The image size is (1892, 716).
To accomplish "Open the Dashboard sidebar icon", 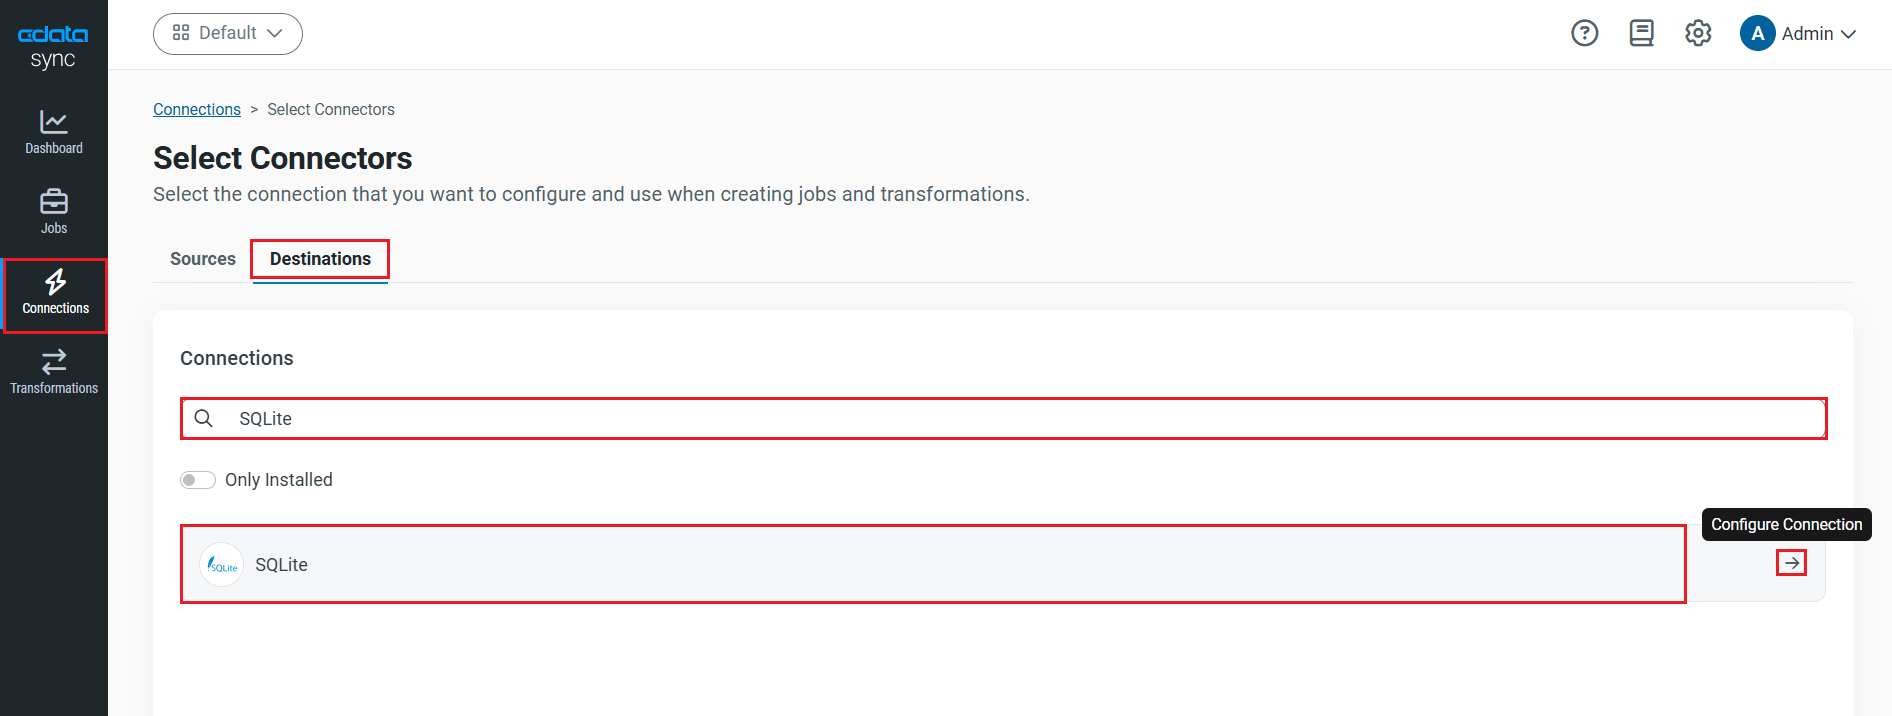I will tap(54, 132).
